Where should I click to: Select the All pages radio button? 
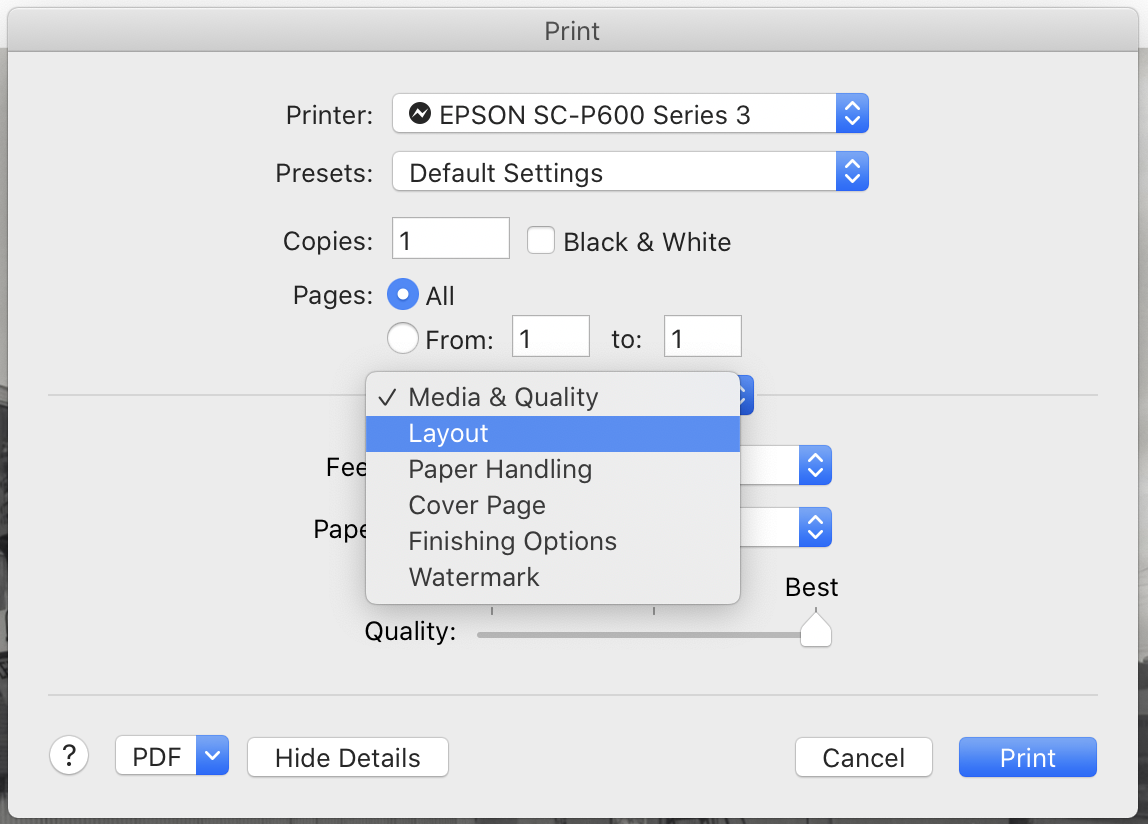point(403,294)
